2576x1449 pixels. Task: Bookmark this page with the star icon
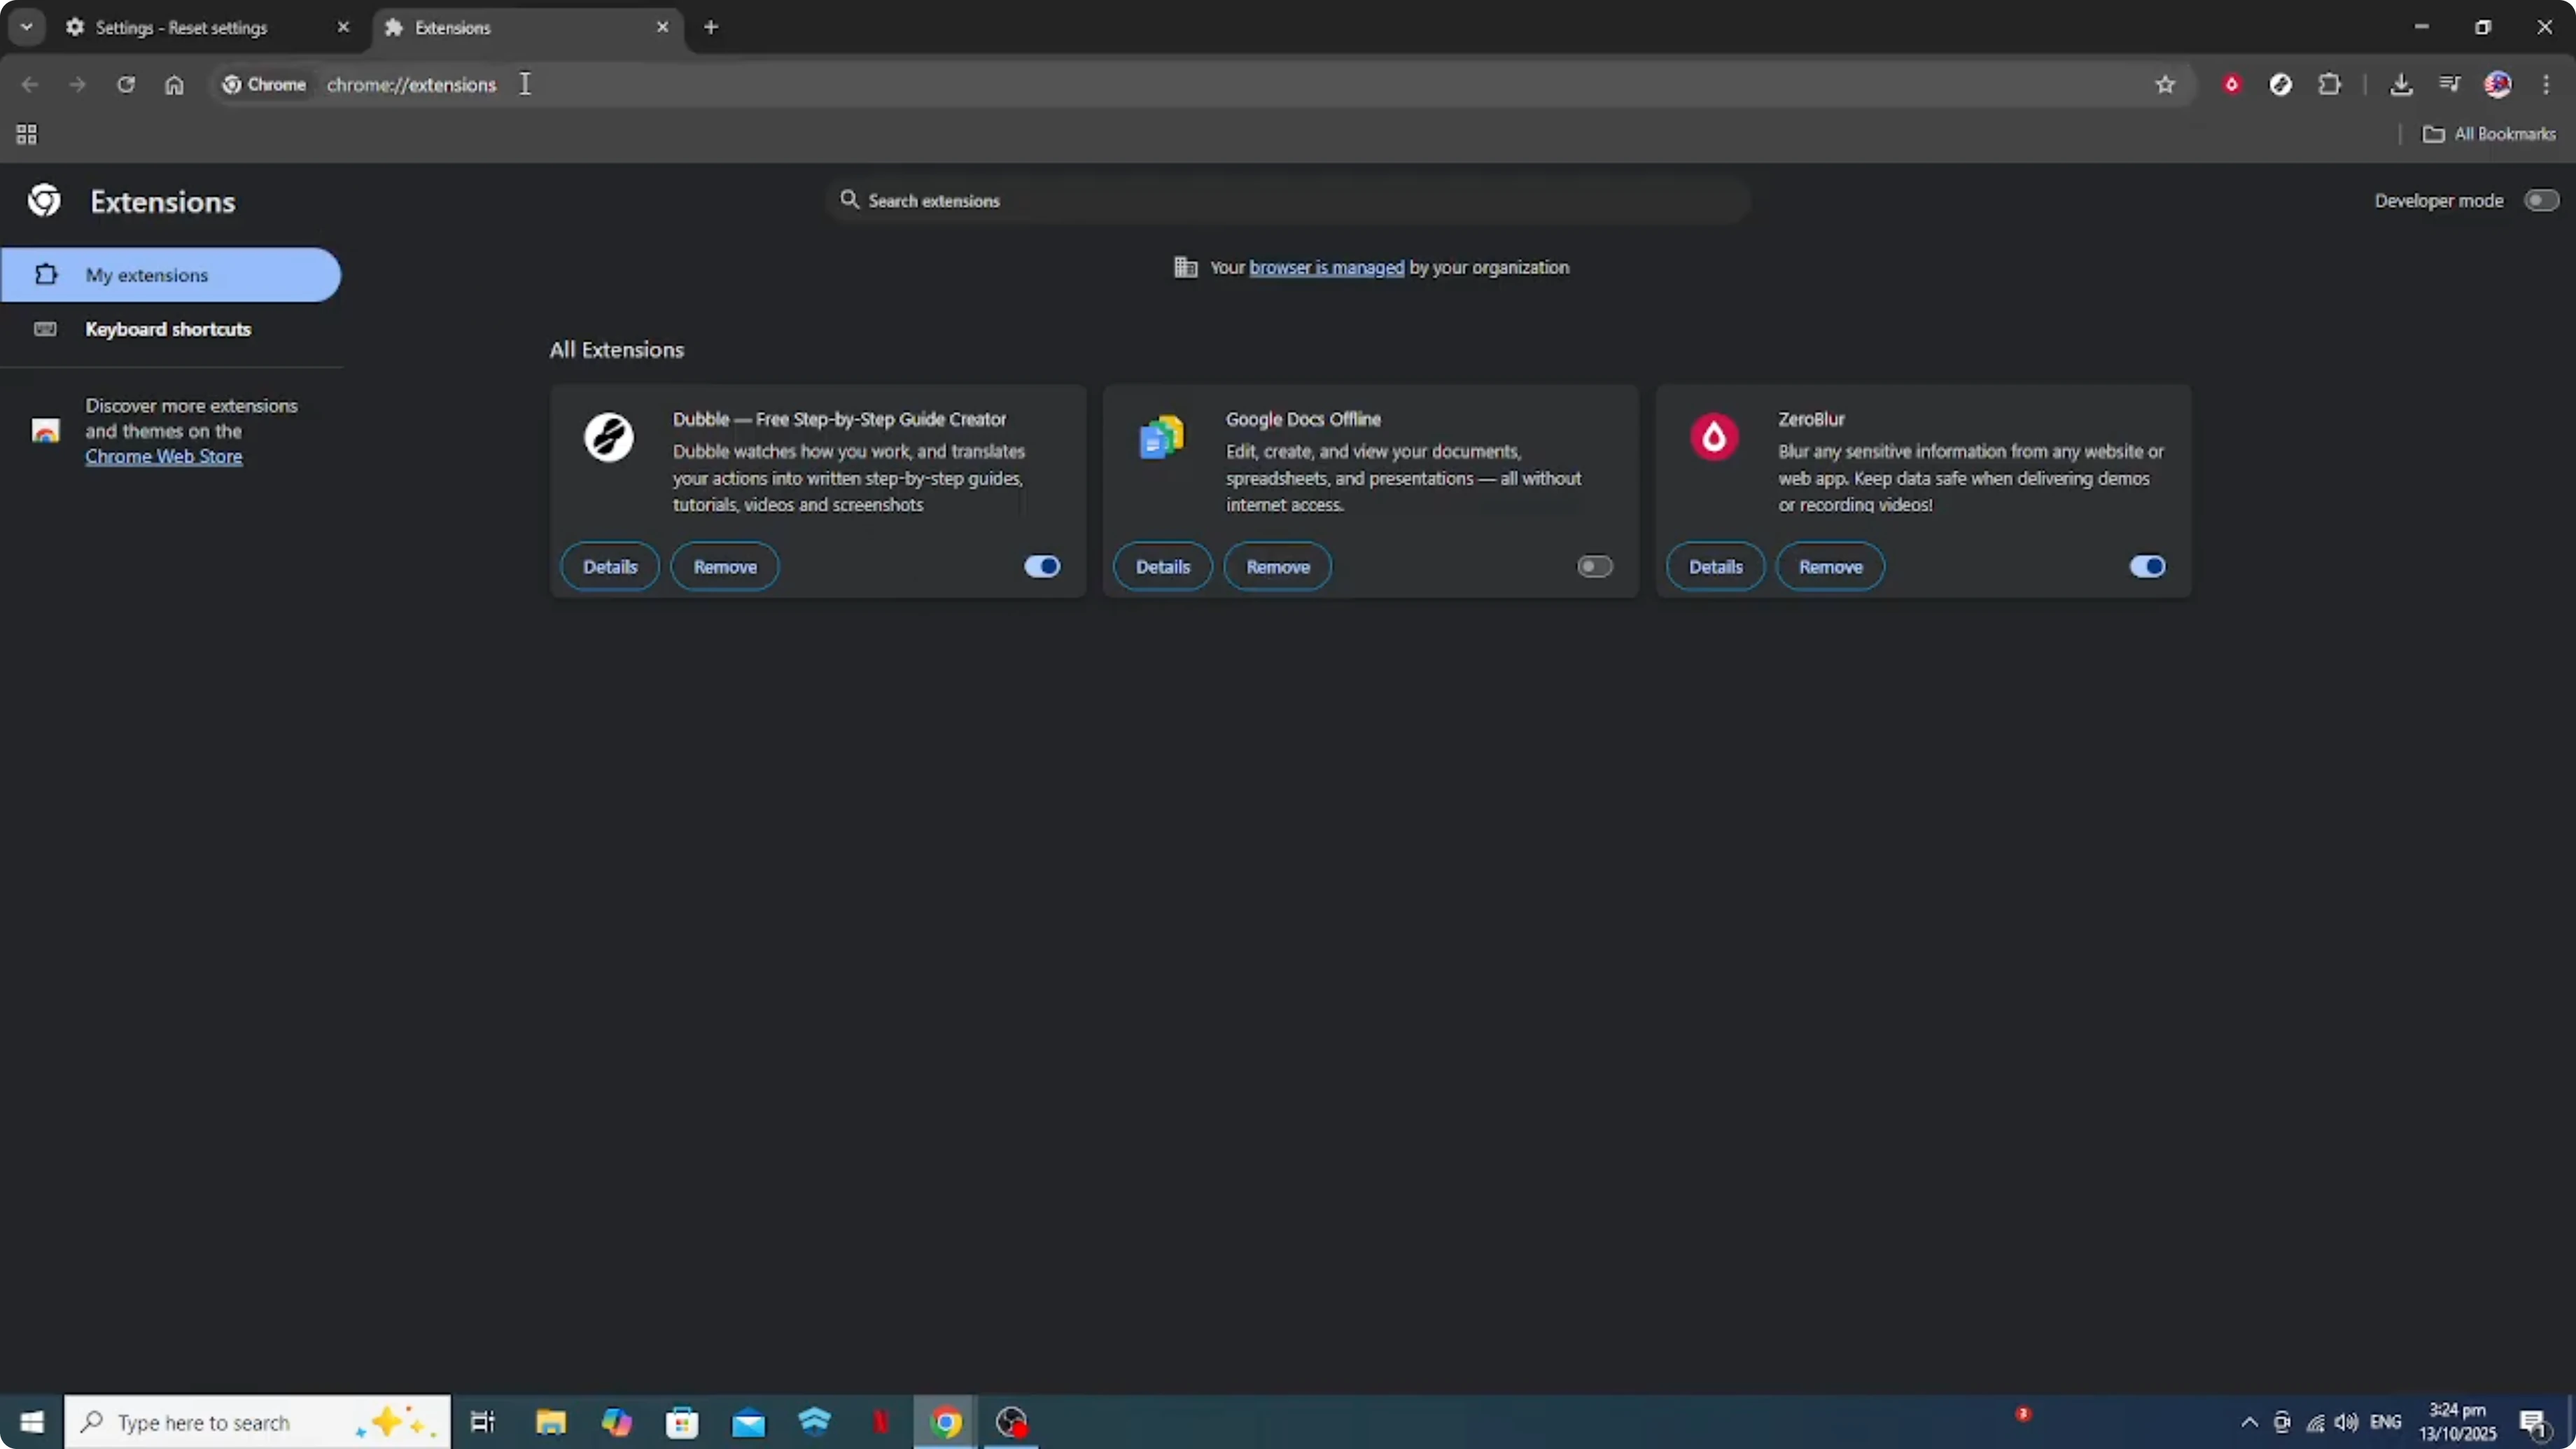pos(2165,85)
